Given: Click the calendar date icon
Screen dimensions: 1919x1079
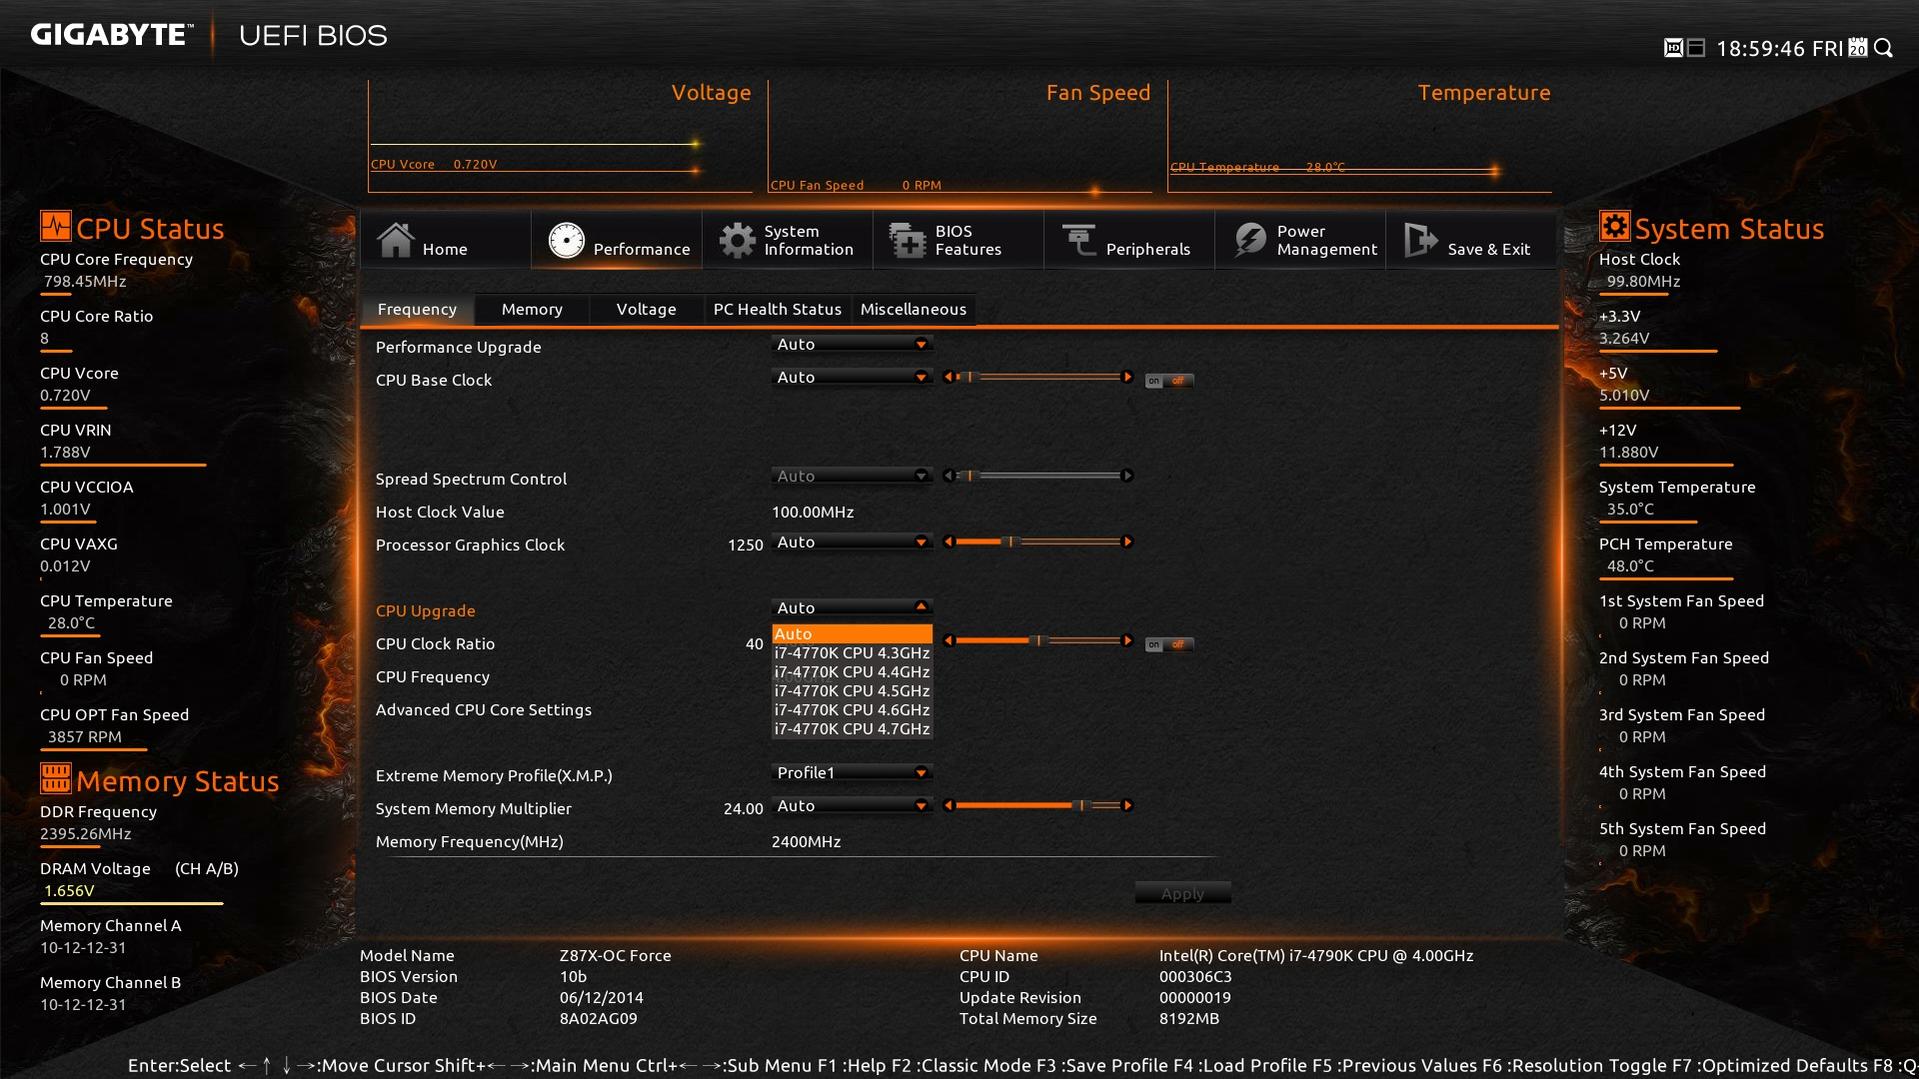Looking at the screenshot, I should coord(1858,47).
